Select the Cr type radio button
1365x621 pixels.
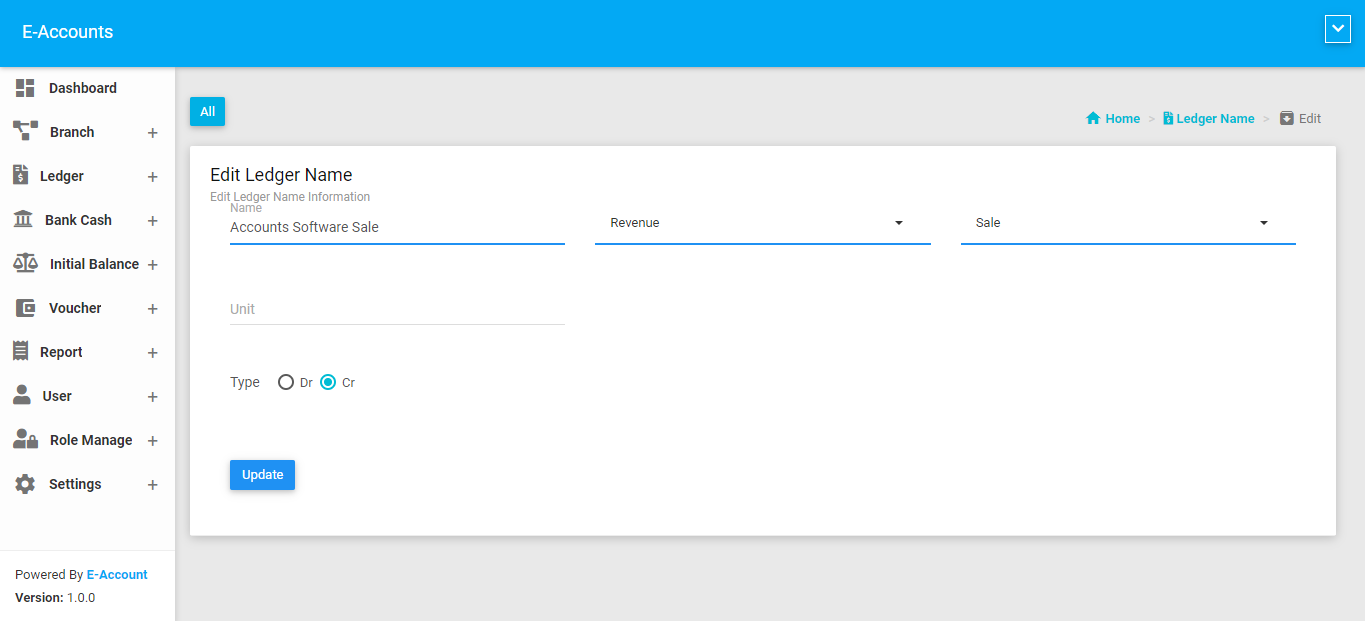pos(328,382)
